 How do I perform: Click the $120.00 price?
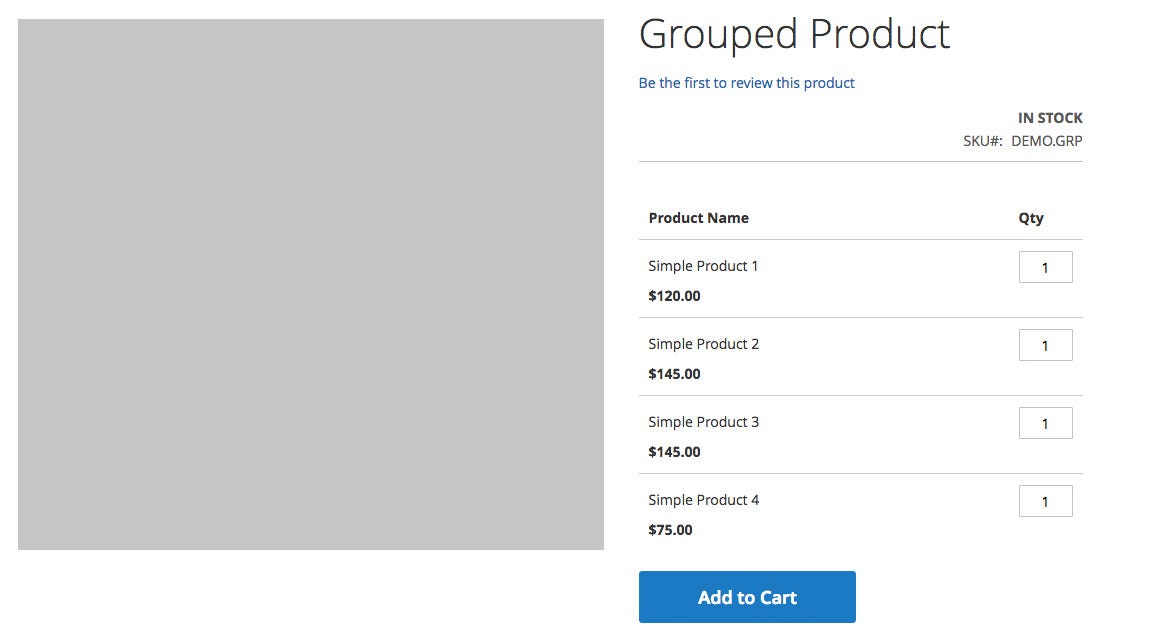tap(674, 296)
